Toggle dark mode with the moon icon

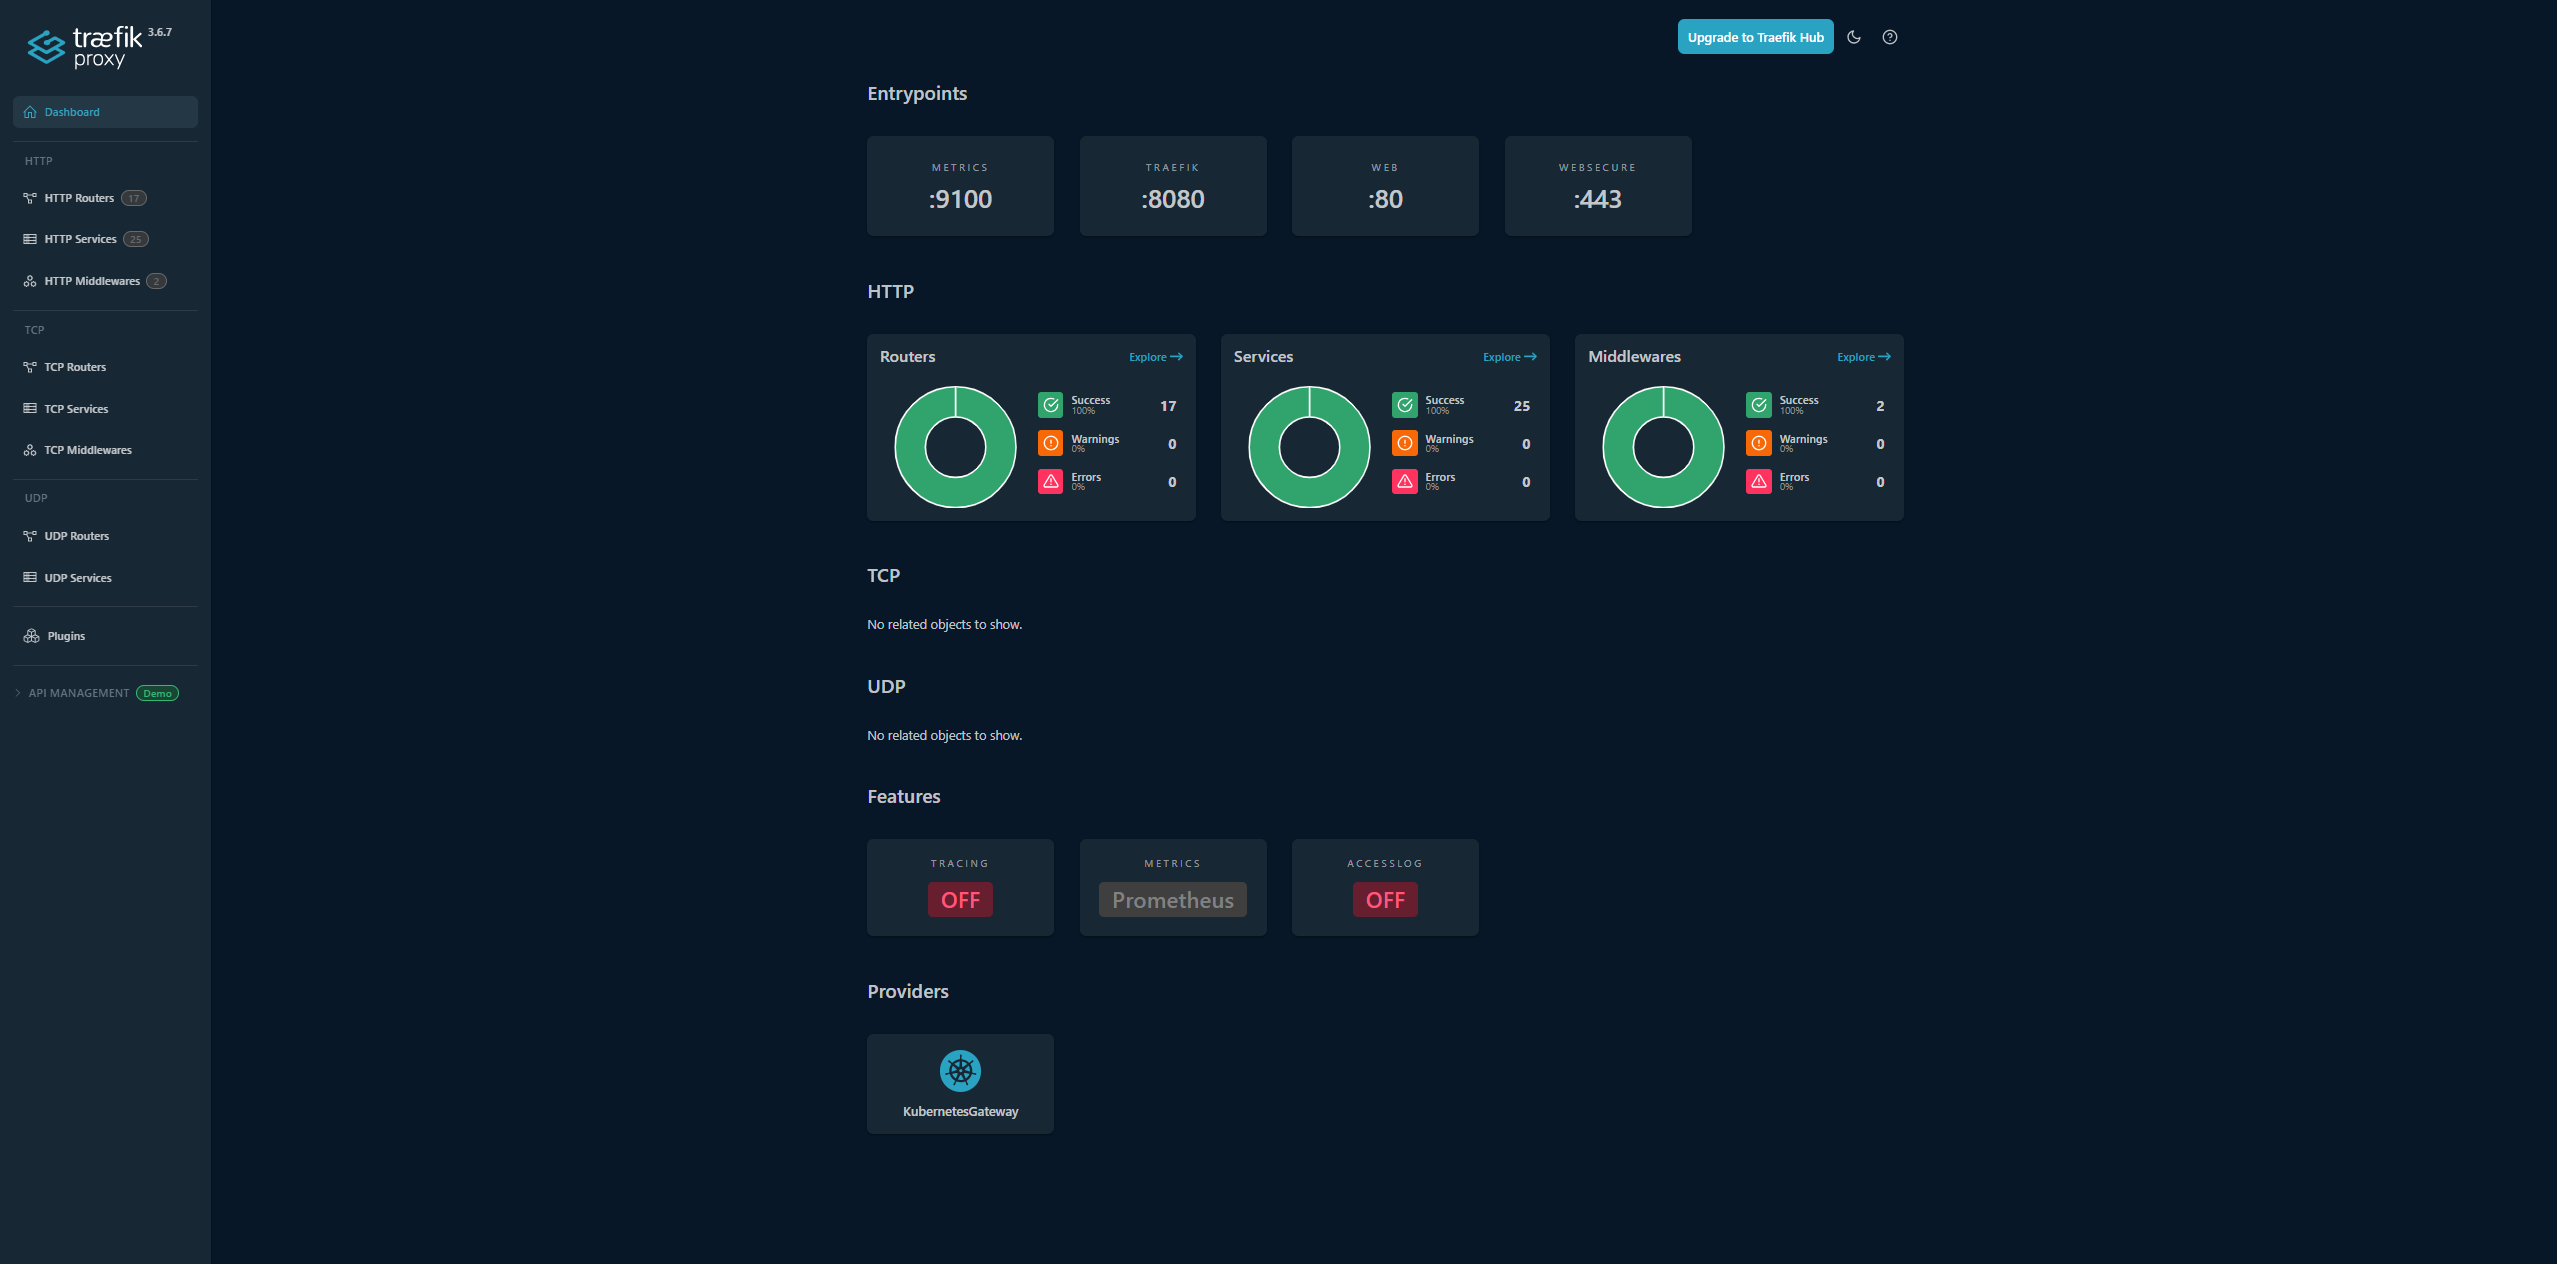pos(1853,37)
